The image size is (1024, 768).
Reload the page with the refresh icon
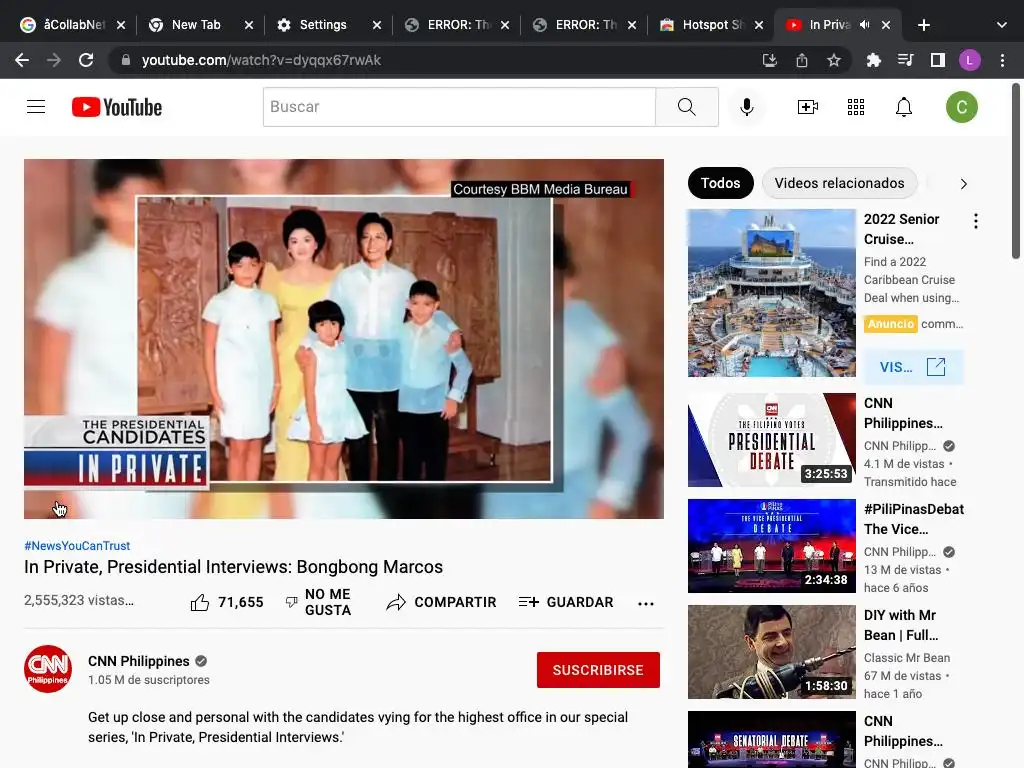pos(86,60)
